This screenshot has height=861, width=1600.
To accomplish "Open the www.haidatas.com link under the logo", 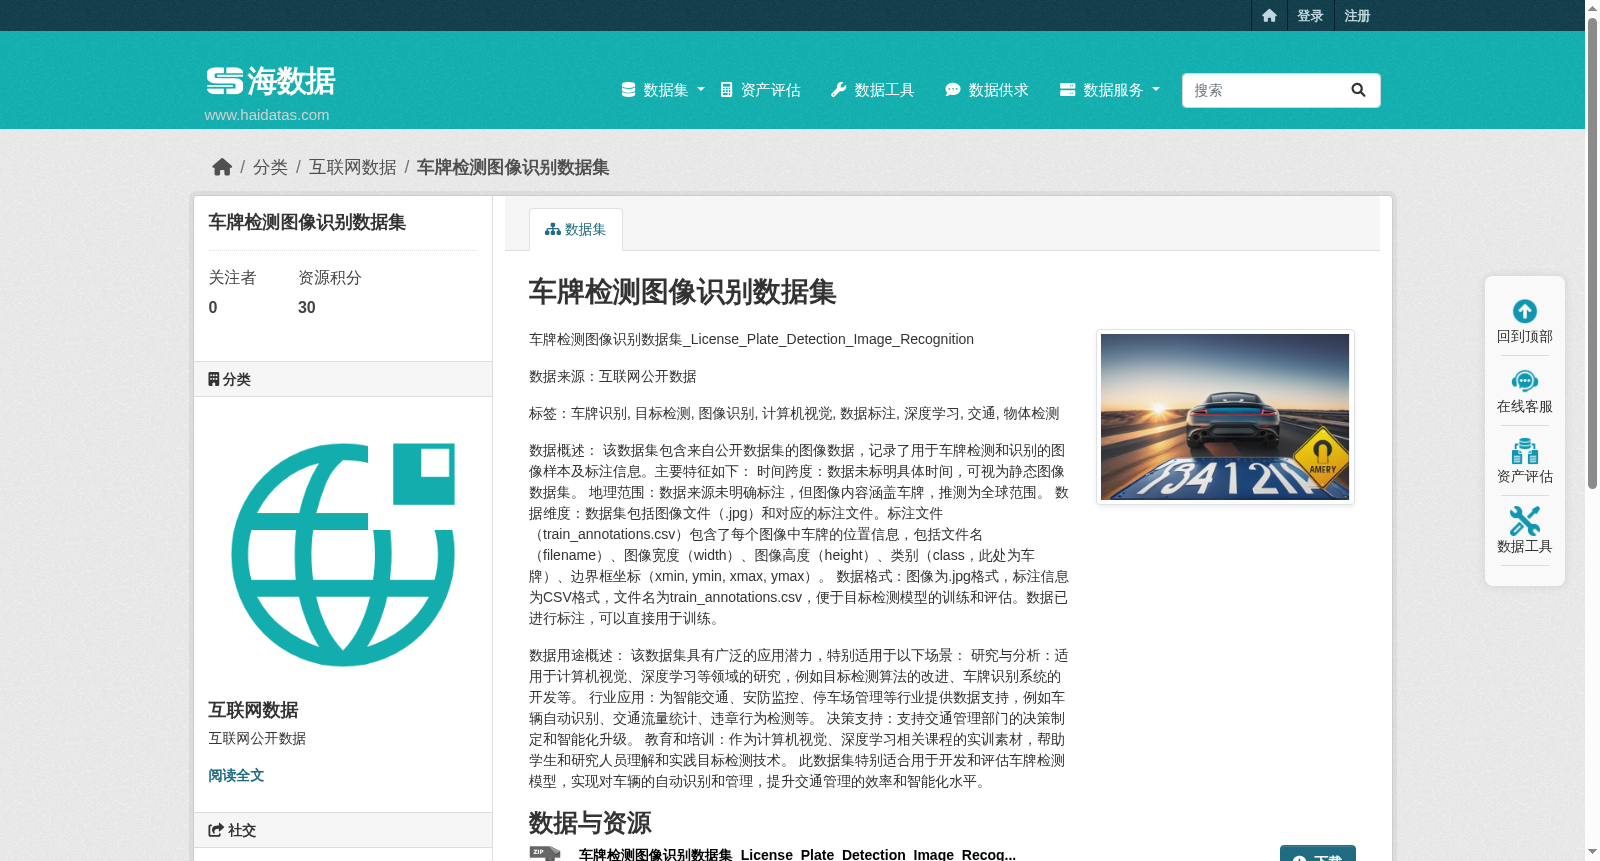I will [x=267, y=115].
